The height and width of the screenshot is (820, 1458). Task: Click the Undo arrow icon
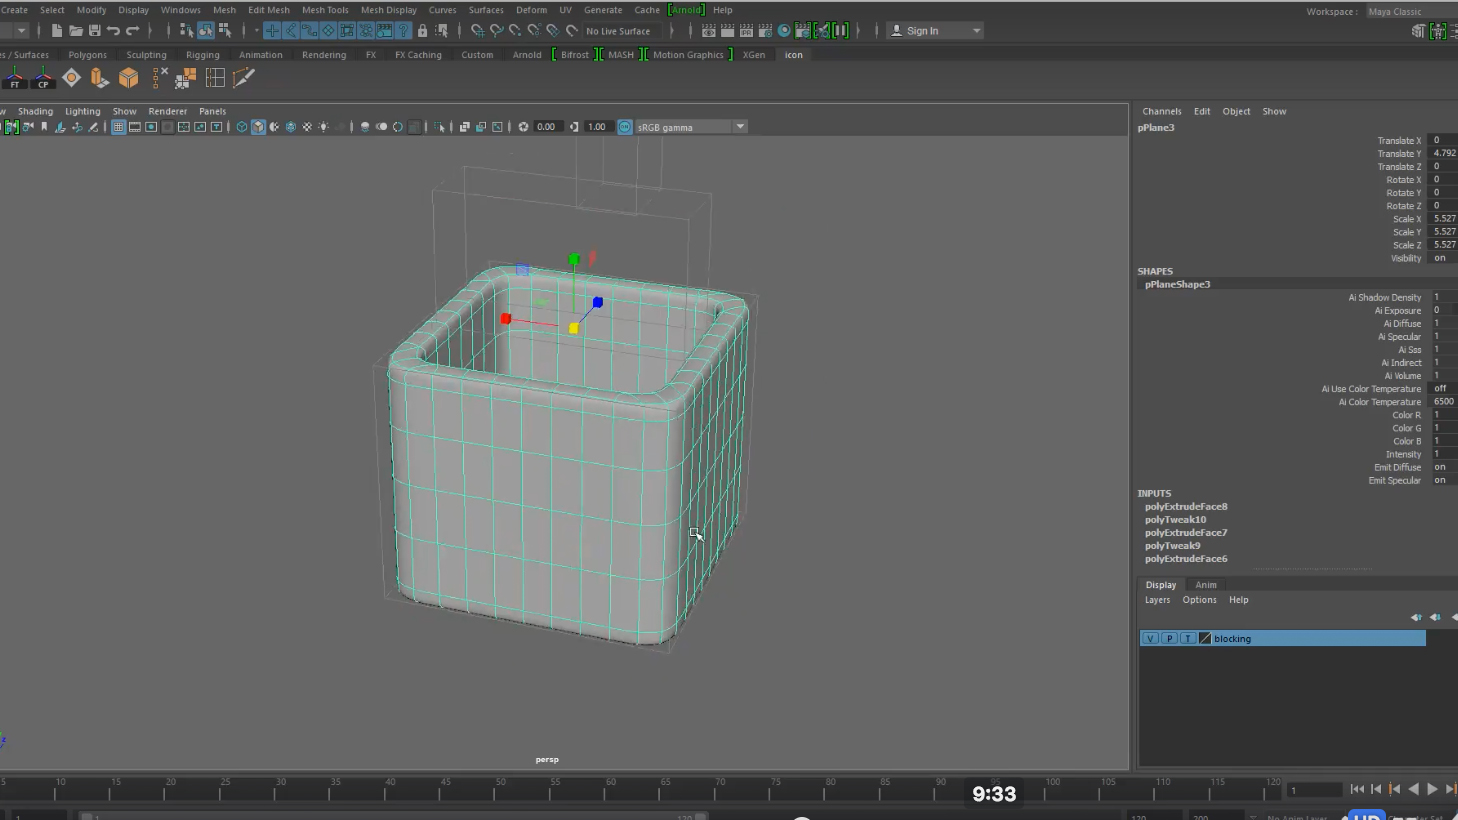pyautogui.click(x=113, y=31)
